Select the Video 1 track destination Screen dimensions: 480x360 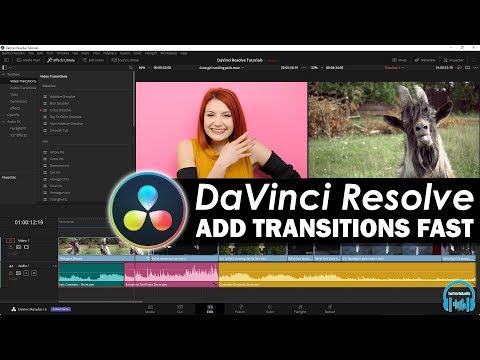[x=10, y=240]
